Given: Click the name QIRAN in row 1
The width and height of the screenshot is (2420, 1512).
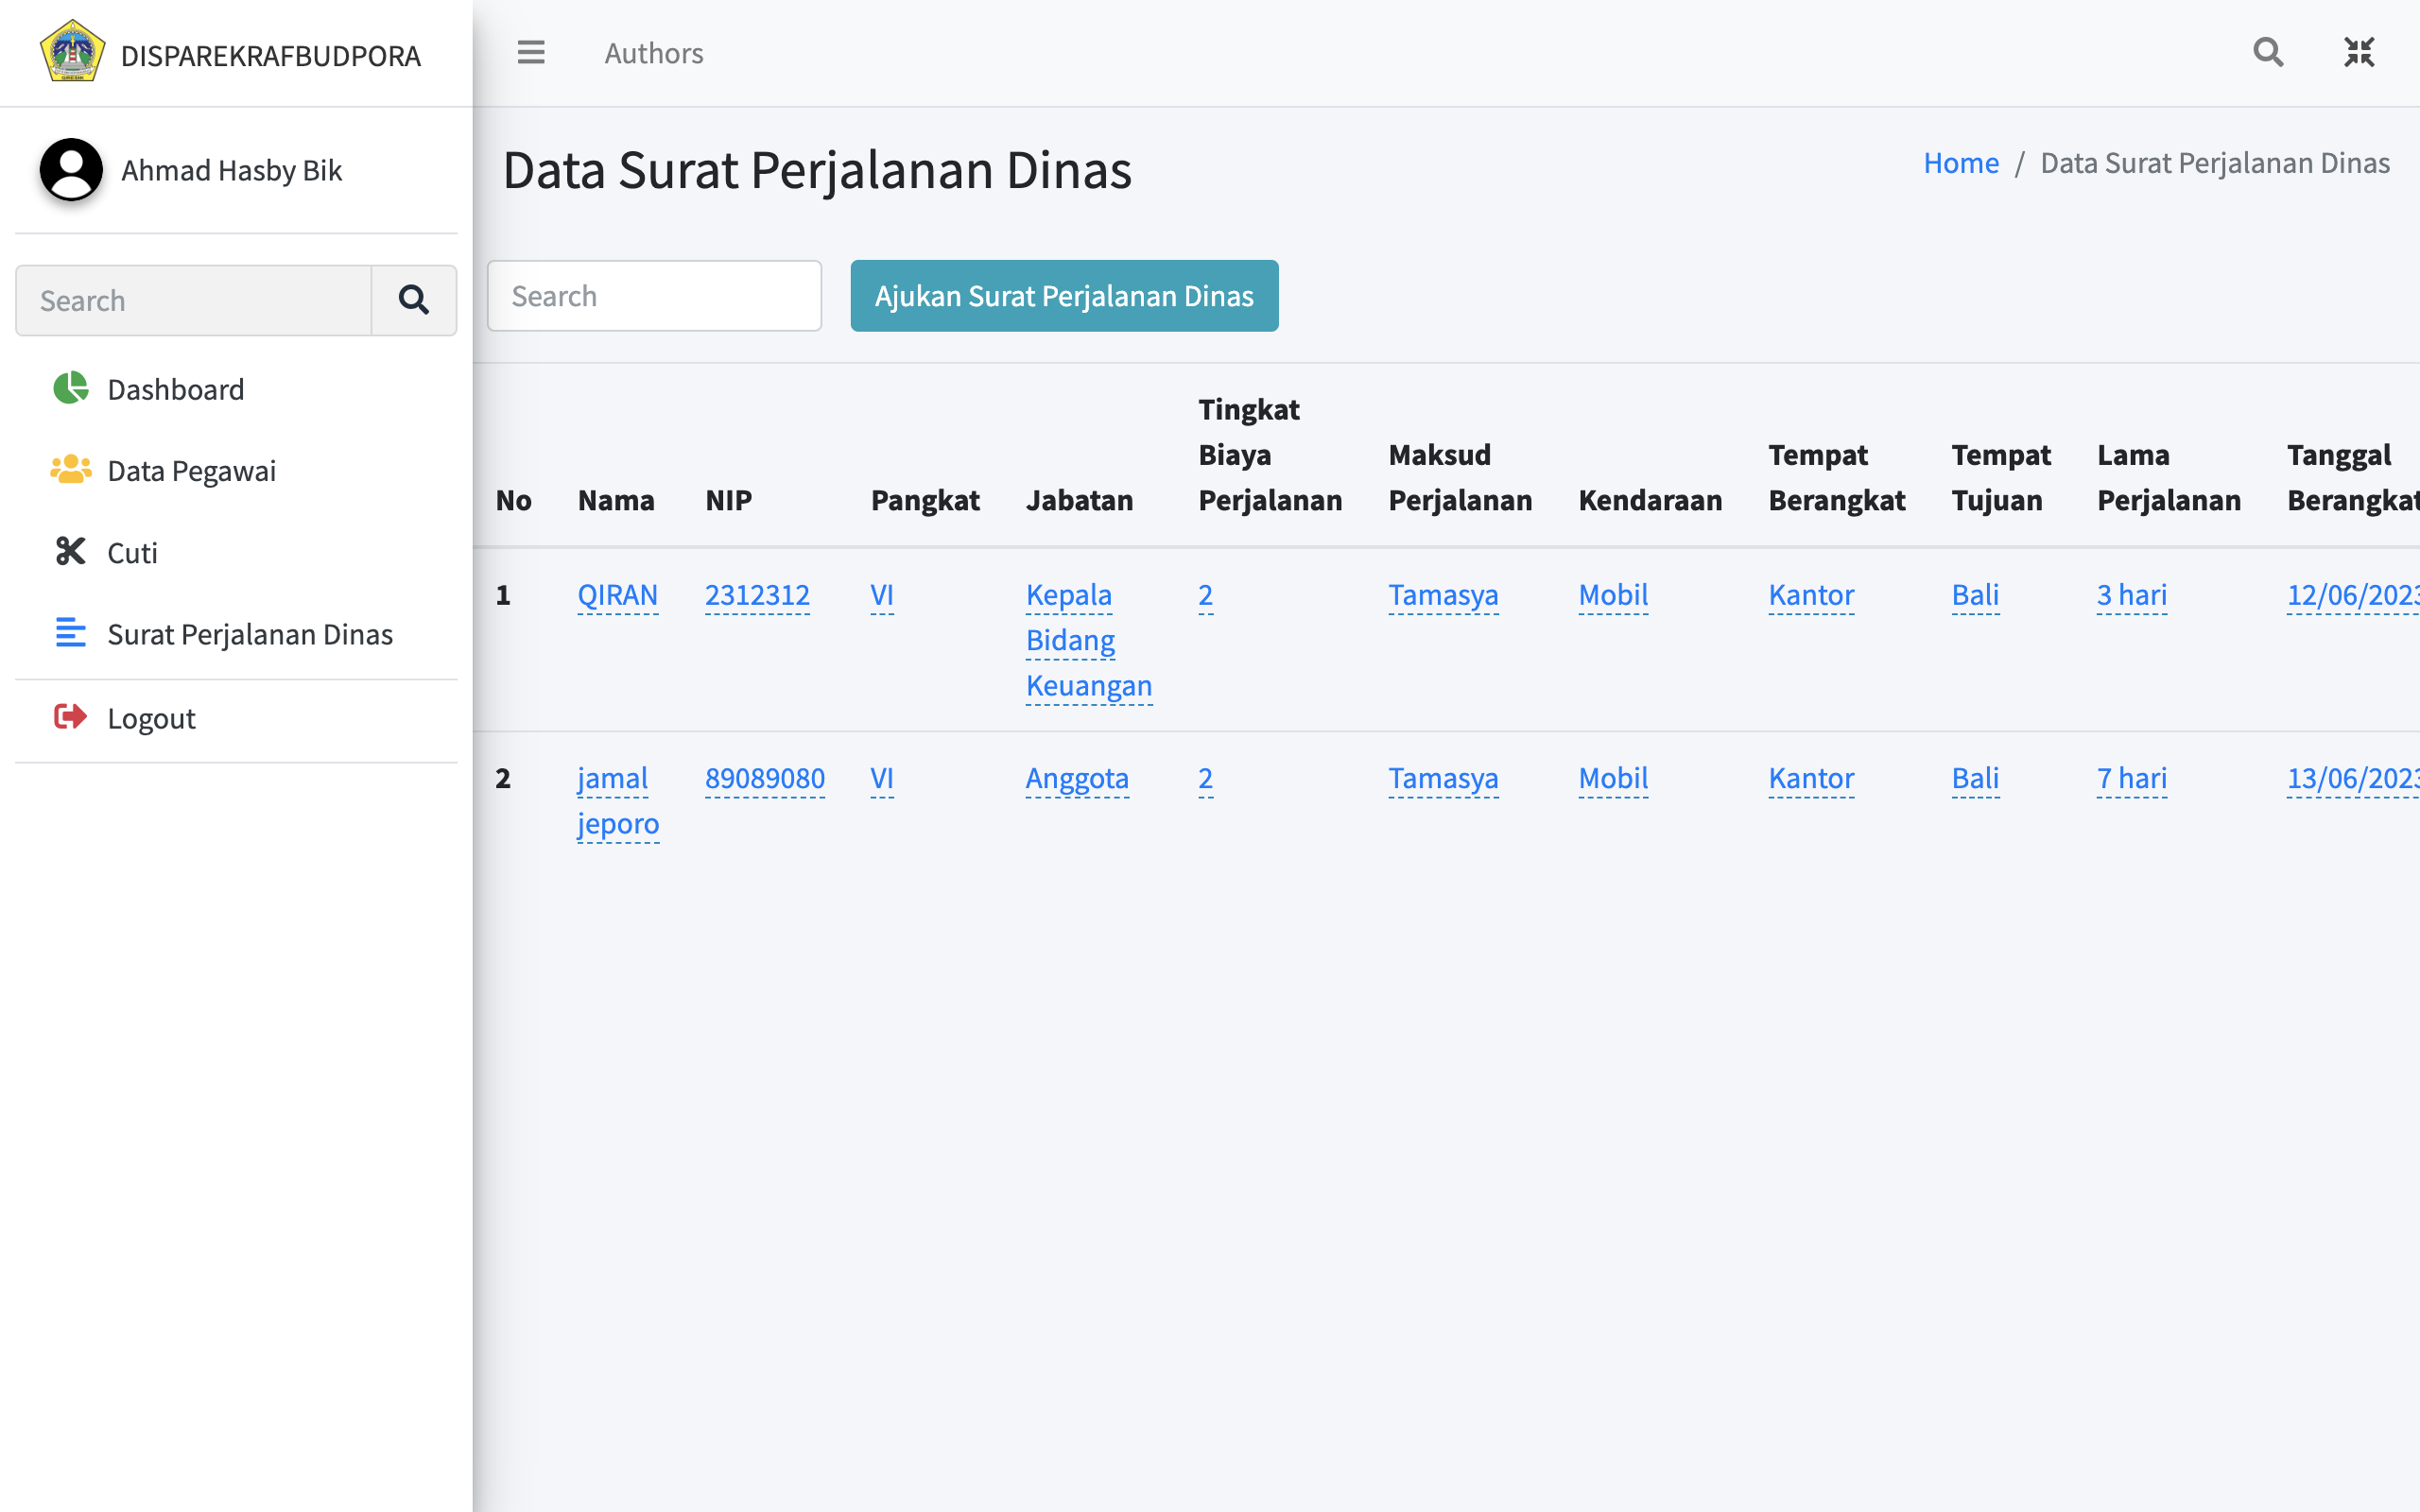Looking at the screenshot, I should pyautogui.click(x=618, y=595).
